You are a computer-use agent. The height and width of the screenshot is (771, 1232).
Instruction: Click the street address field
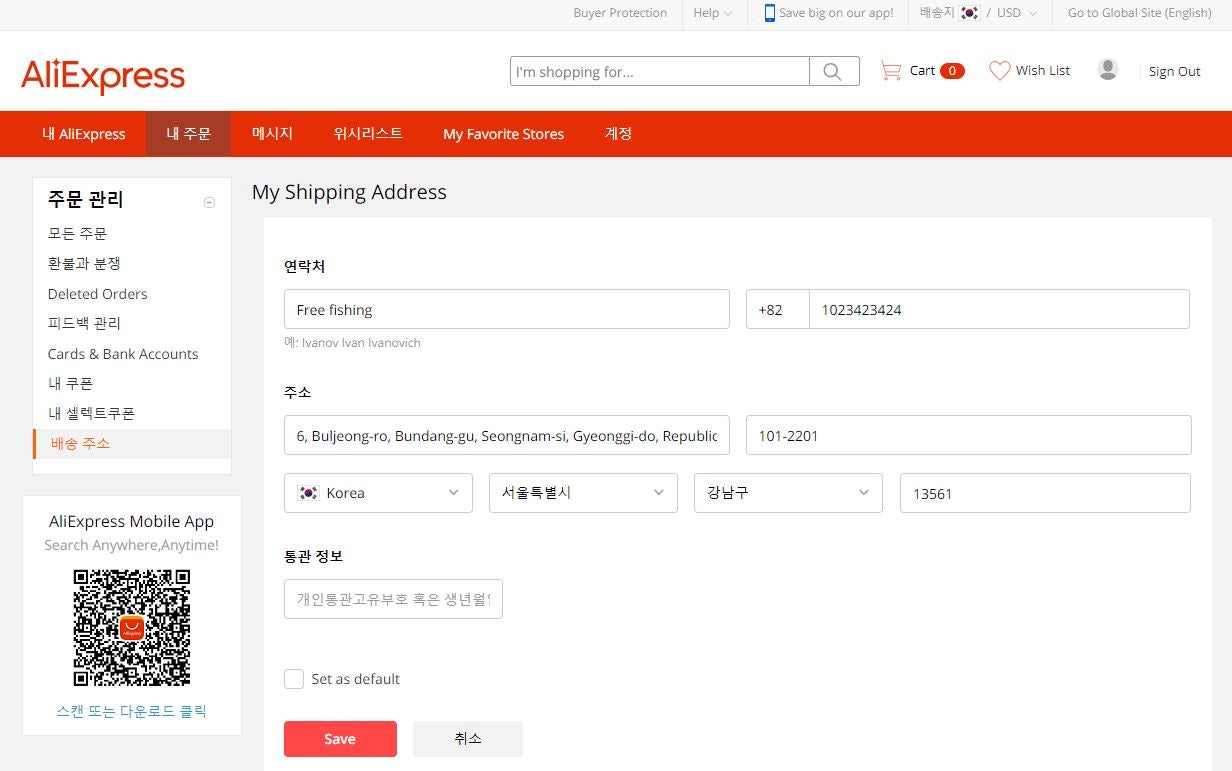(x=507, y=435)
